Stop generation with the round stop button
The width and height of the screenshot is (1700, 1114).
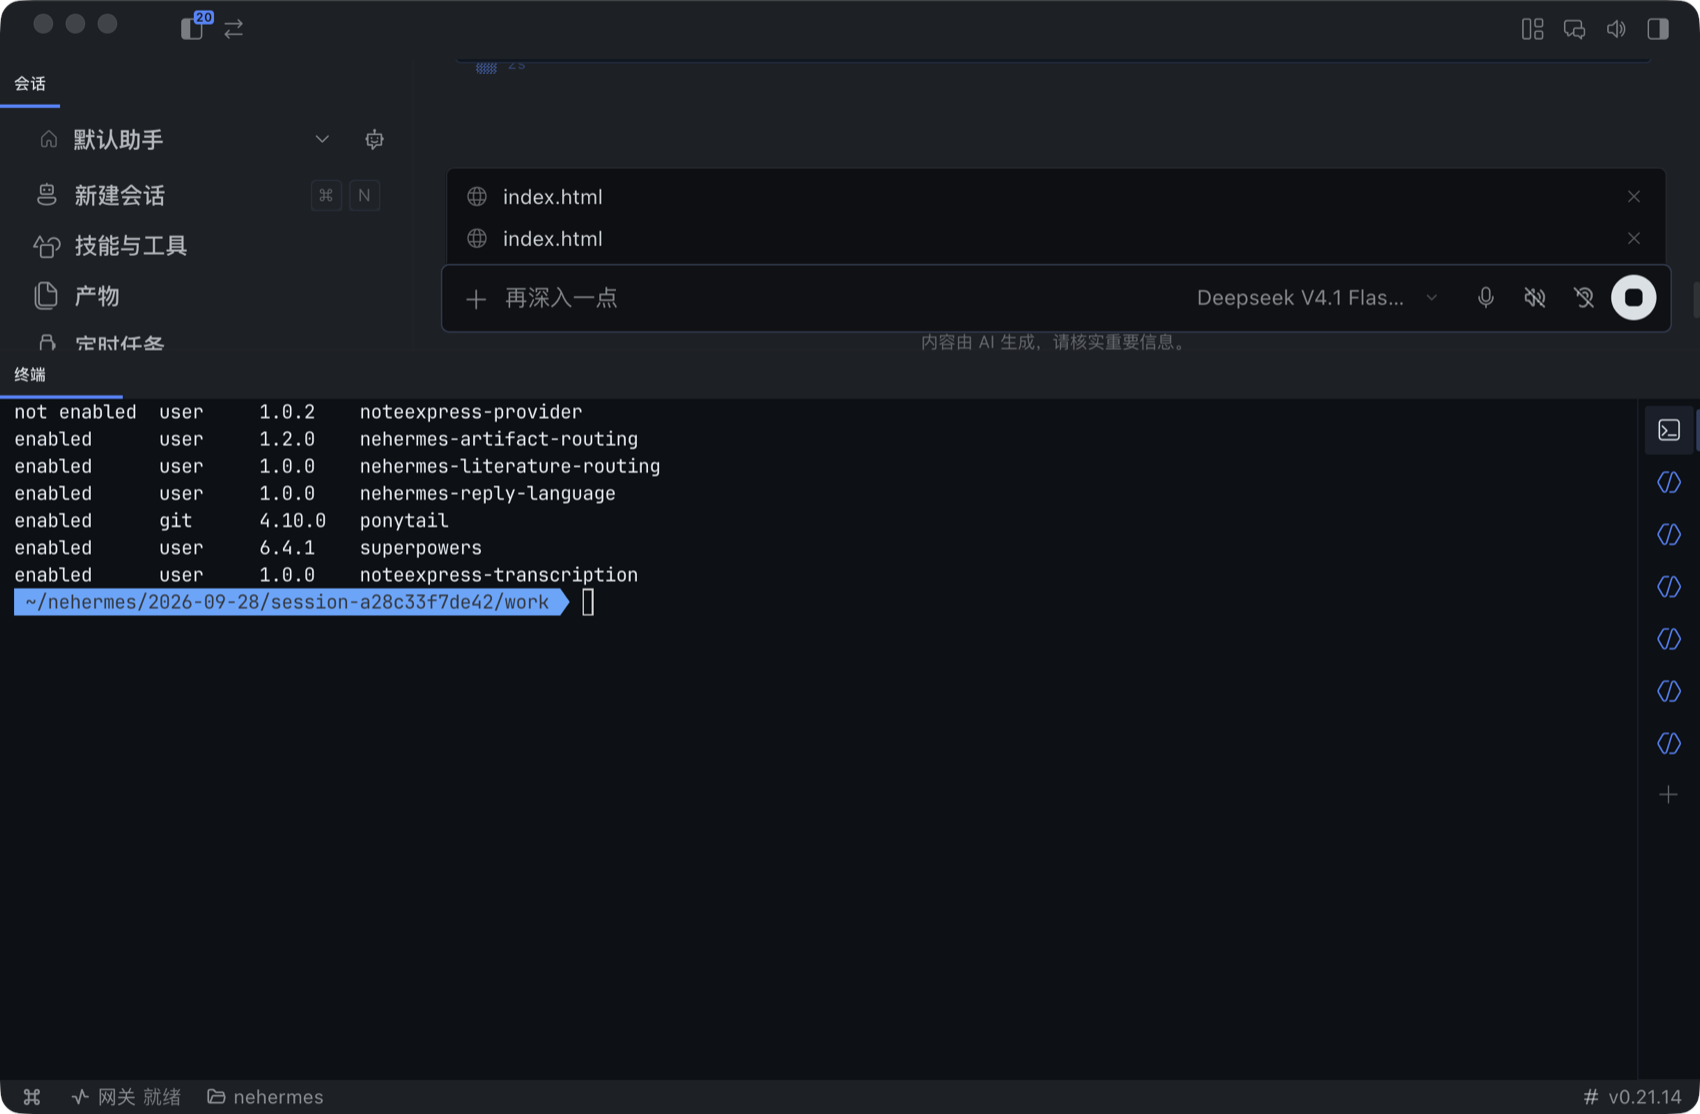tap(1634, 298)
